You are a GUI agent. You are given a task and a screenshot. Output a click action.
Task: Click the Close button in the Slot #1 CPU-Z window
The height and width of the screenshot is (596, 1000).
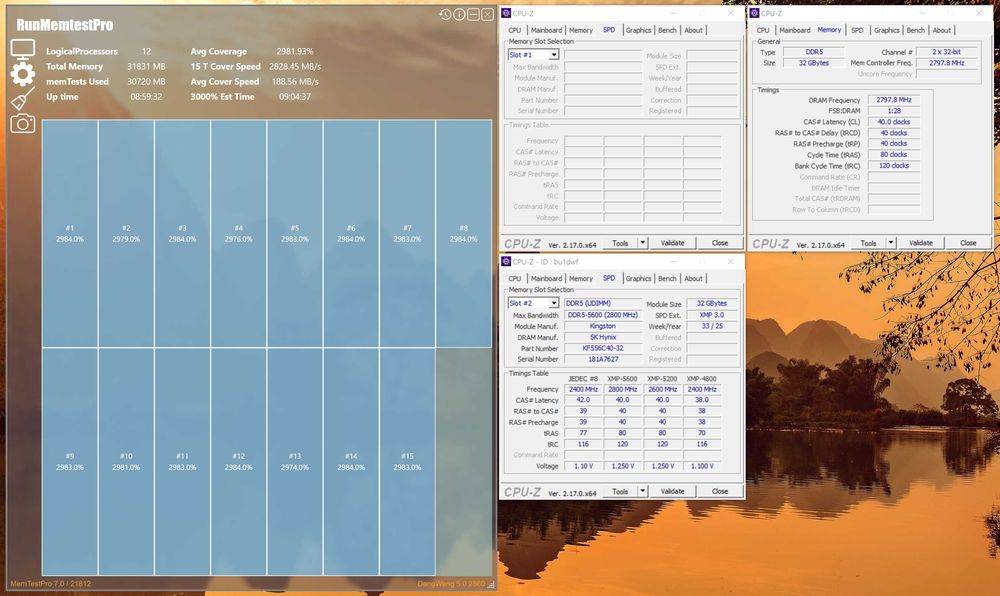(x=720, y=243)
